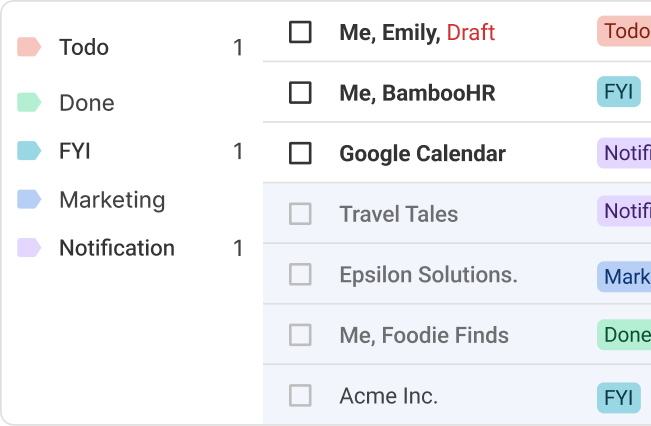Screen dimensions: 651x426
Task: Open the Google Calendar email
Action: tap(422, 153)
